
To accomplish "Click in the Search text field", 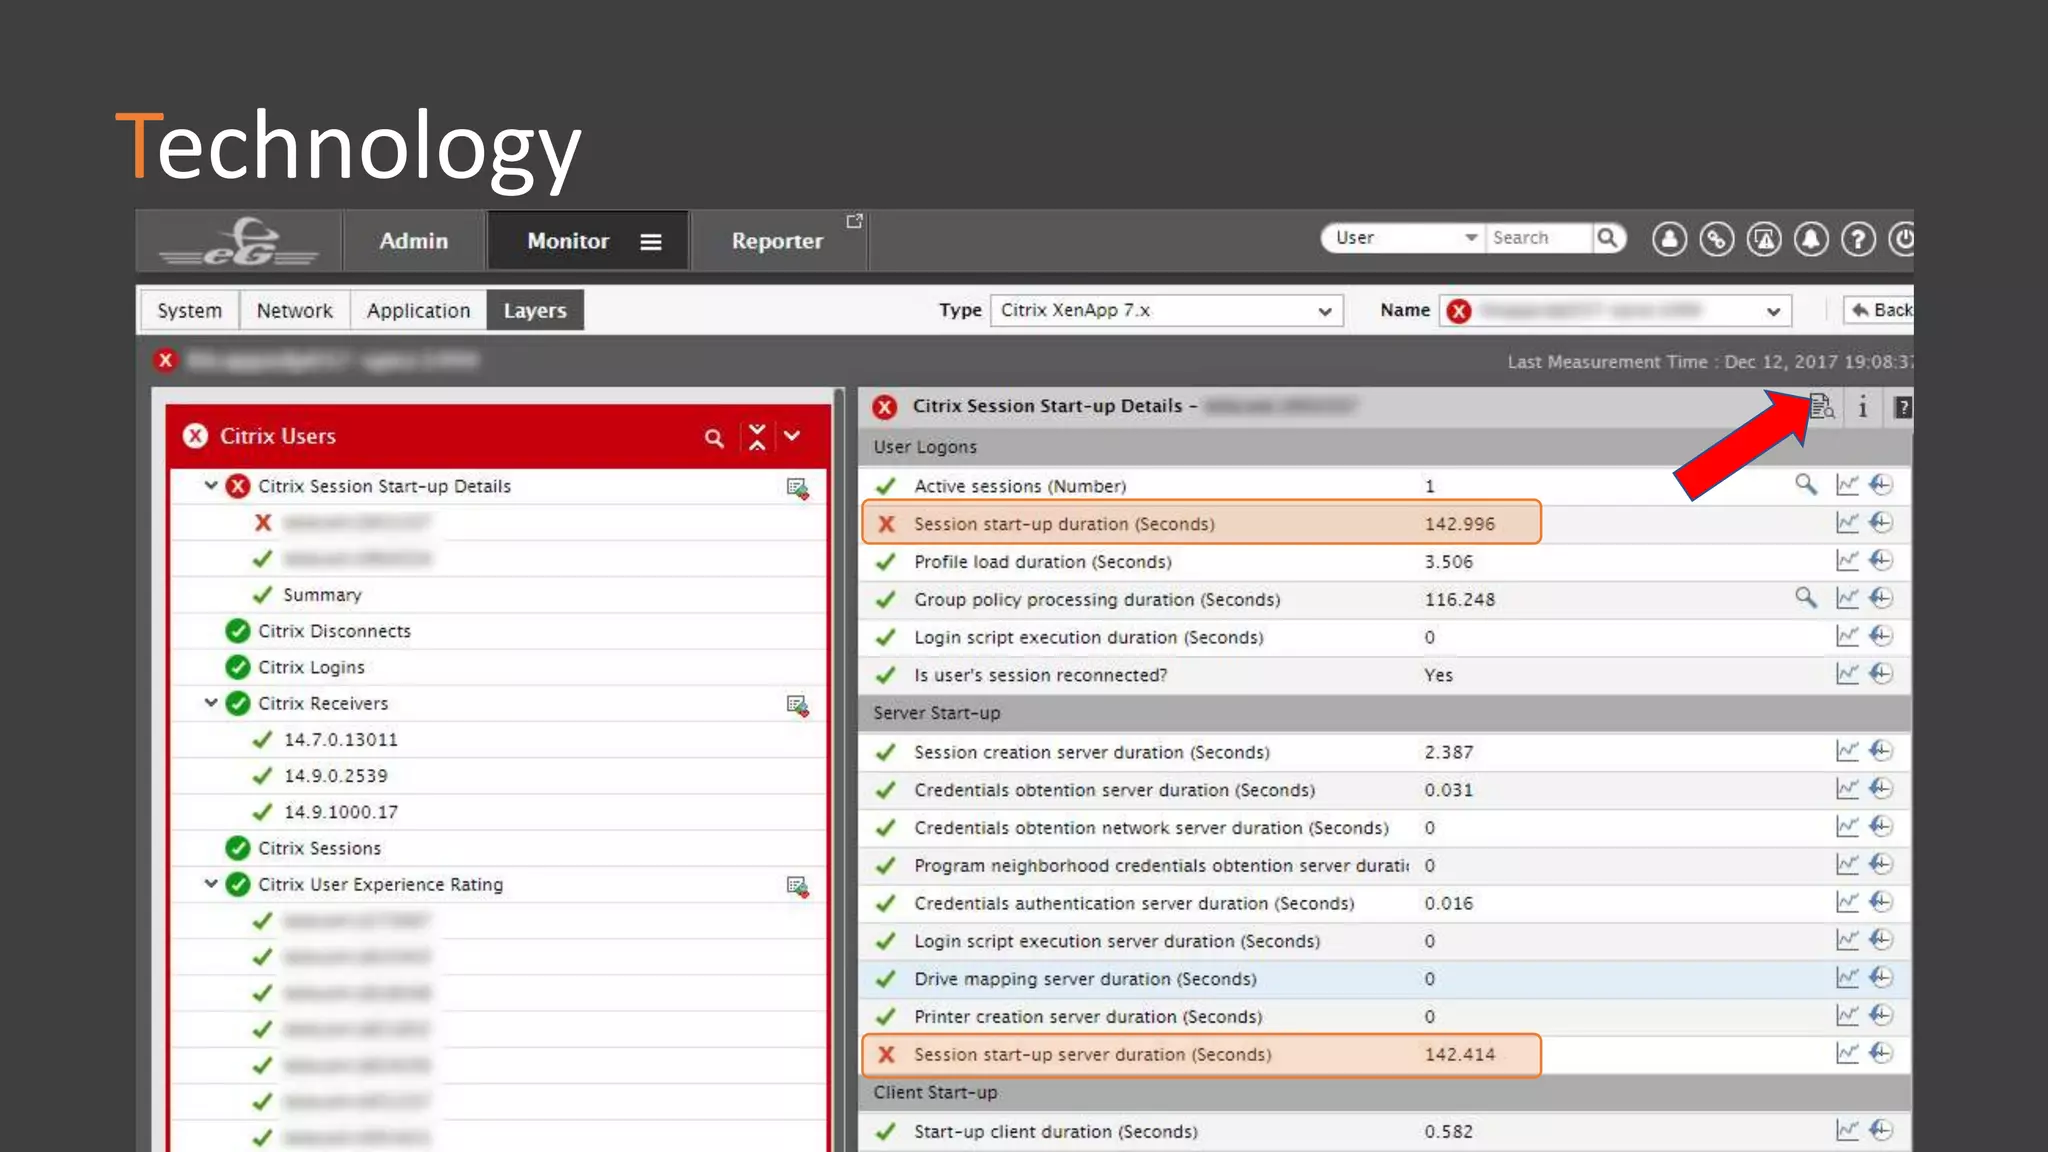I will (1536, 238).
